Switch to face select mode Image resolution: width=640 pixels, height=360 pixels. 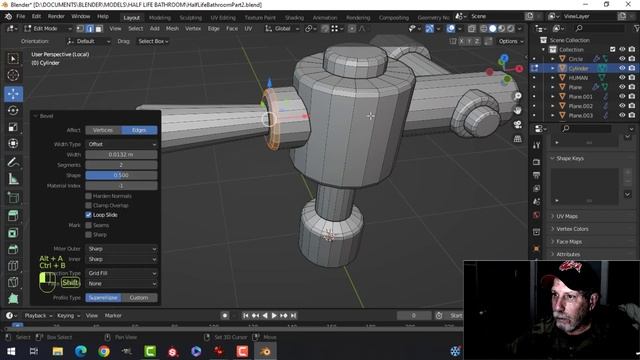[x=98, y=29]
